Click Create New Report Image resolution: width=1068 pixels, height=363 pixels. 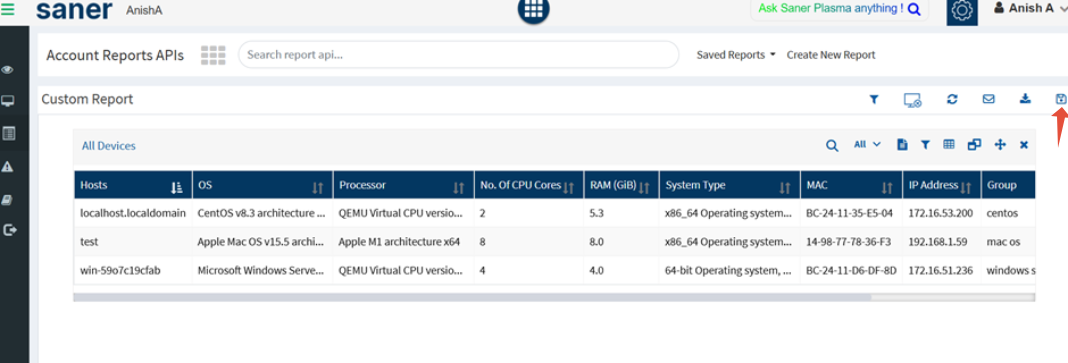point(831,55)
